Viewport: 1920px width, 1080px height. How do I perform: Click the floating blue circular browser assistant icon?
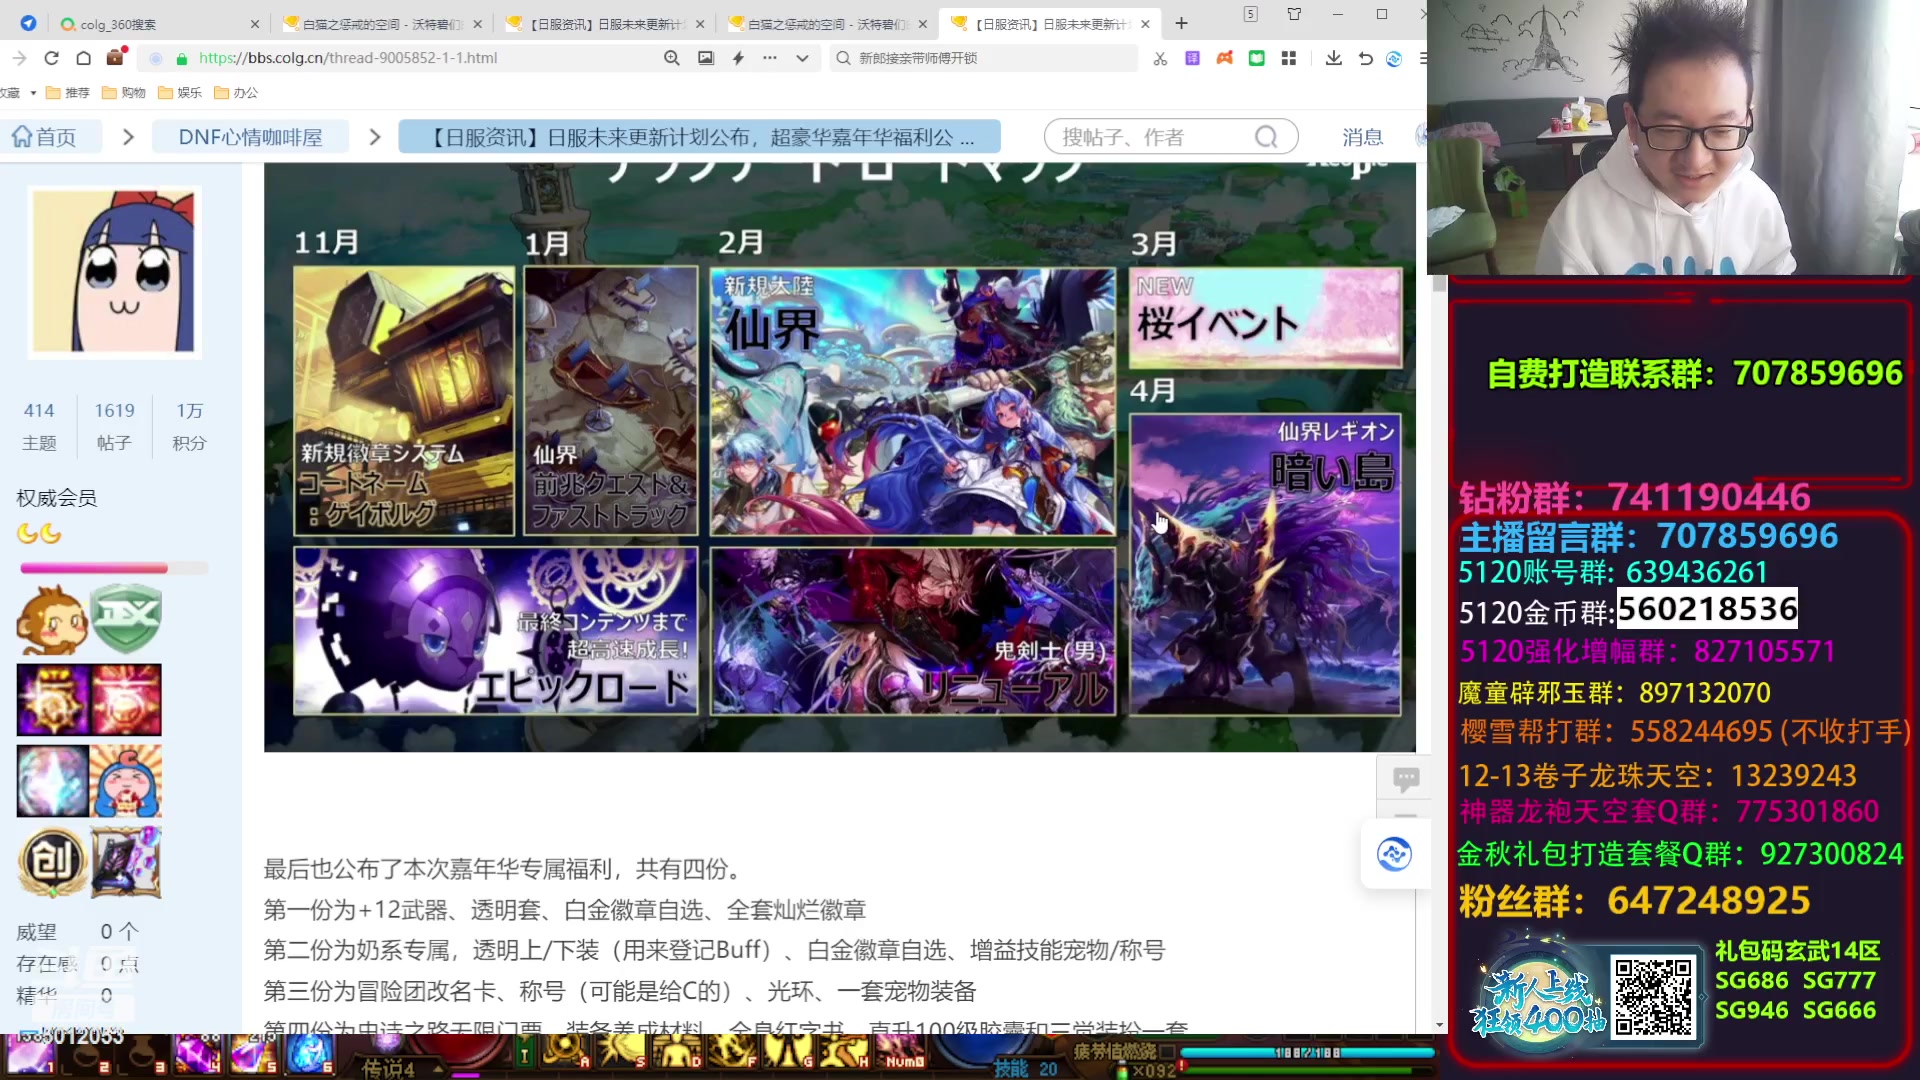1394,854
